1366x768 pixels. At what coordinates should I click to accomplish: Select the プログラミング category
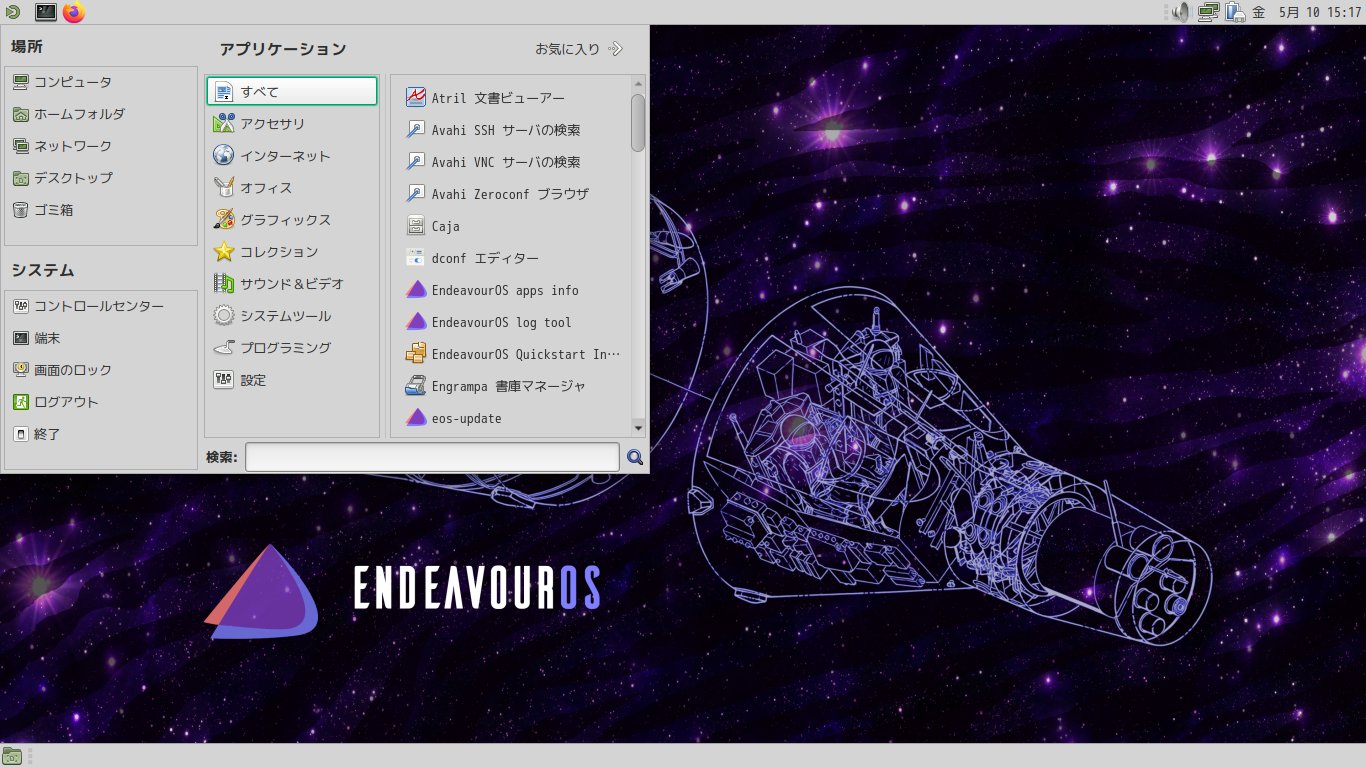[292, 348]
